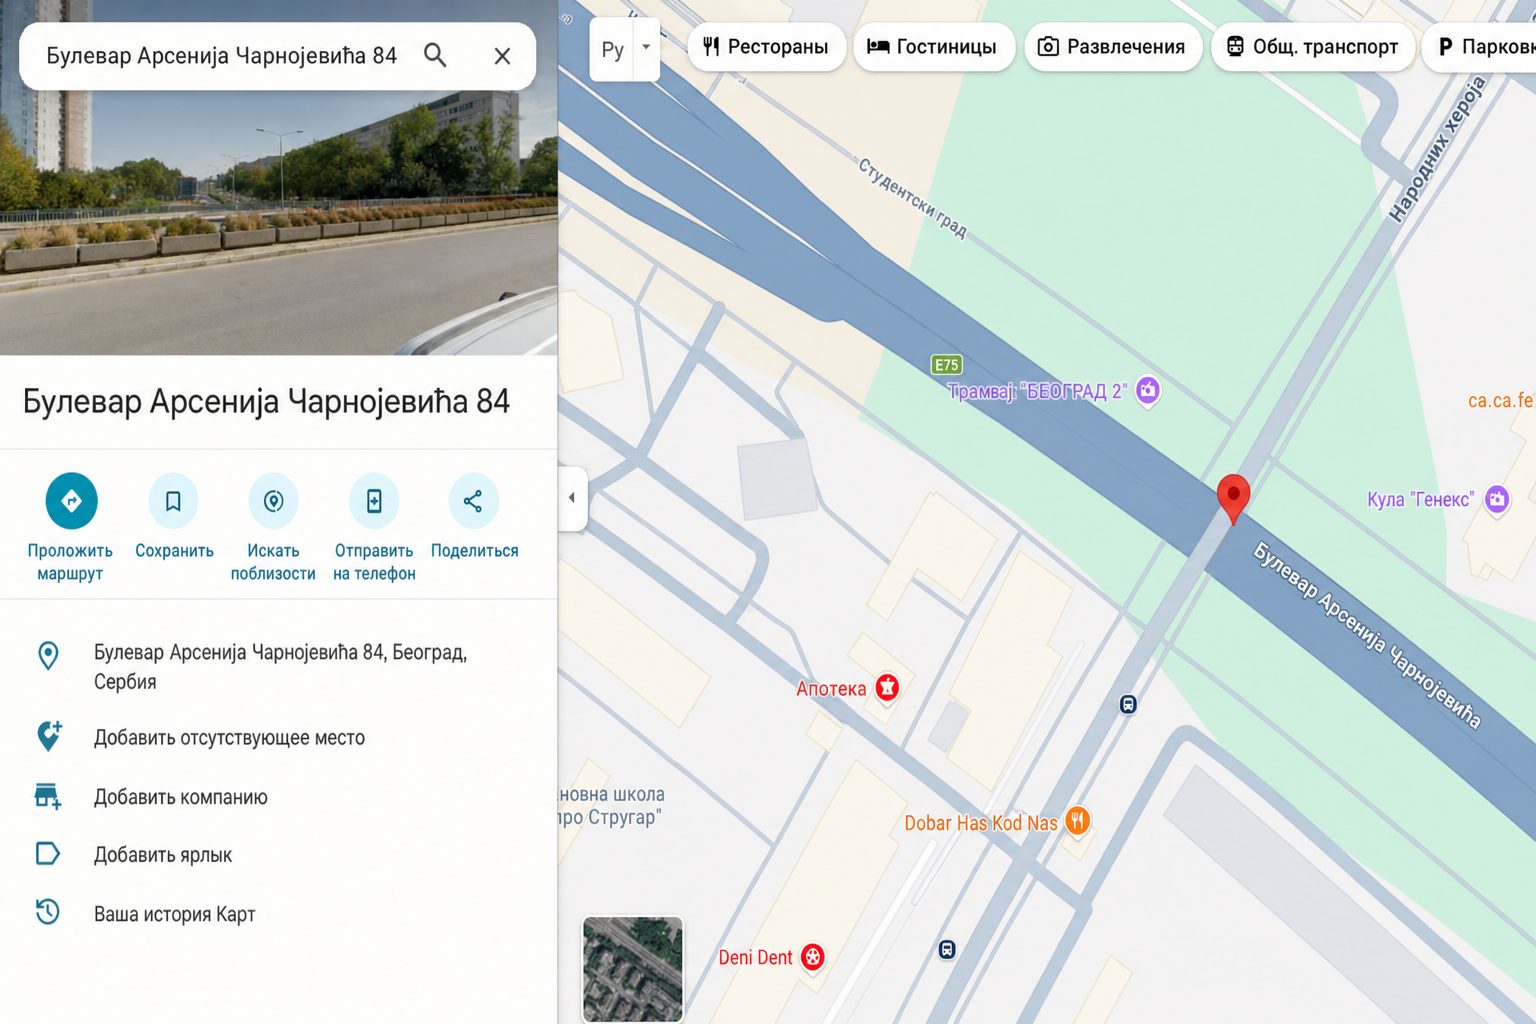Click the Dobar Has Kod Nas restaurant icon
Image resolution: width=1536 pixels, height=1024 pixels.
point(1077,821)
